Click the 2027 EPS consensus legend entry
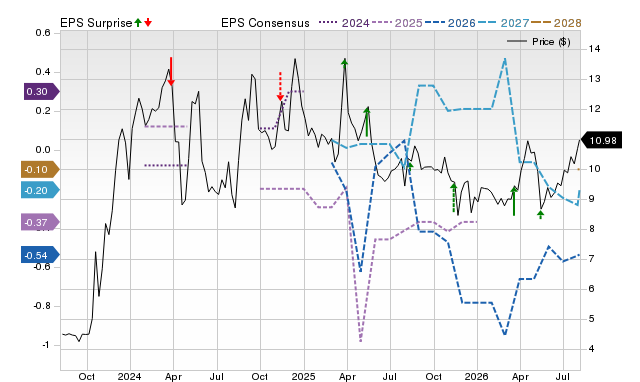 [503, 23]
